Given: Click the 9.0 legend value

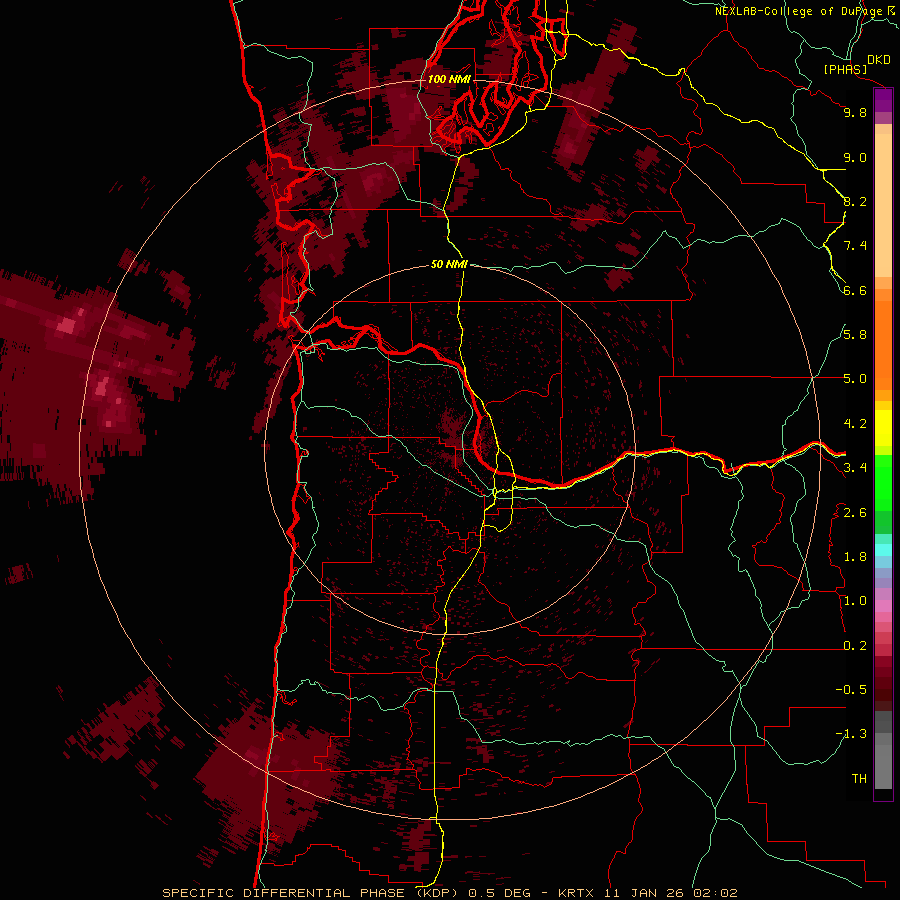Looking at the screenshot, I should pos(855,157).
